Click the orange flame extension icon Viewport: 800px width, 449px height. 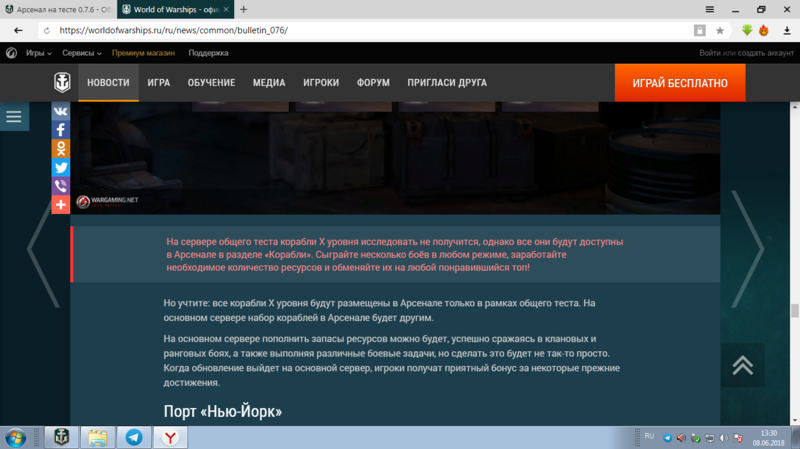764,30
